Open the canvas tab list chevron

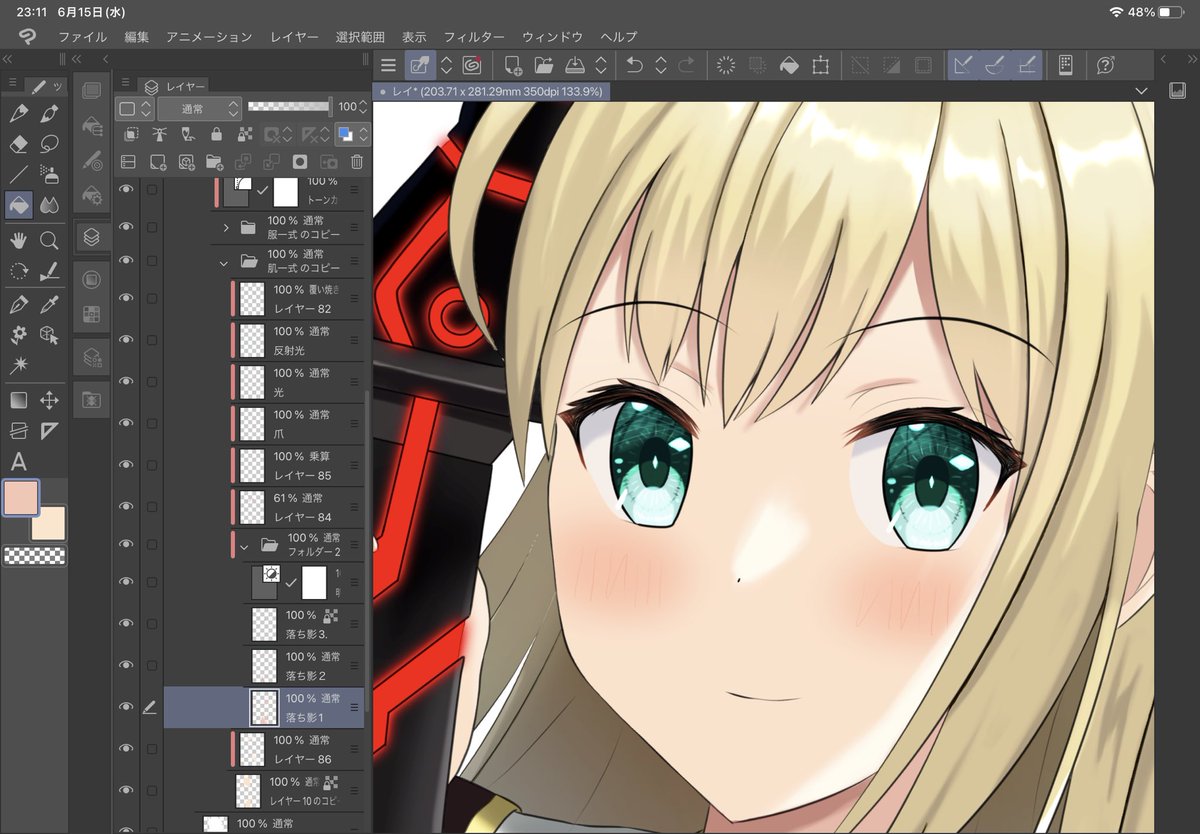tap(1143, 91)
